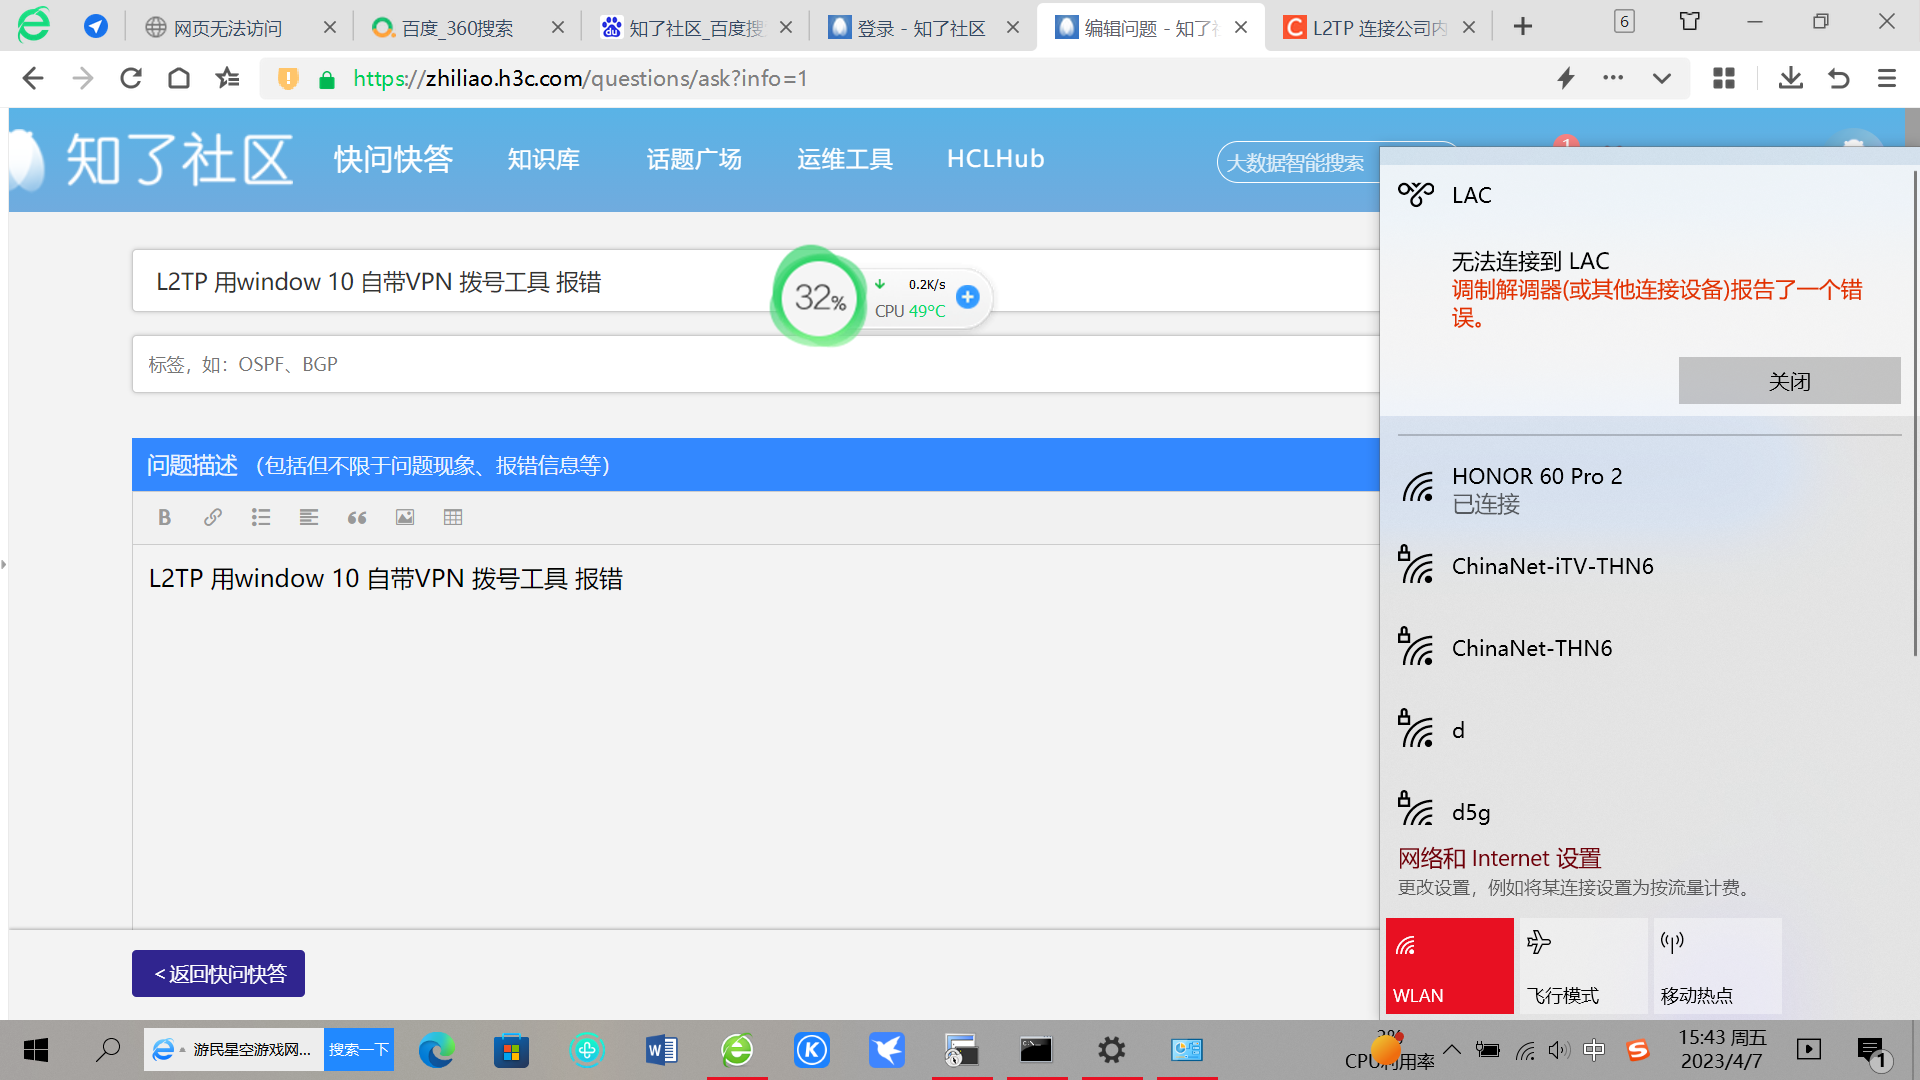Open 网络和 Internet 设置 link
This screenshot has width=1920, height=1080.
coord(1499,858)
